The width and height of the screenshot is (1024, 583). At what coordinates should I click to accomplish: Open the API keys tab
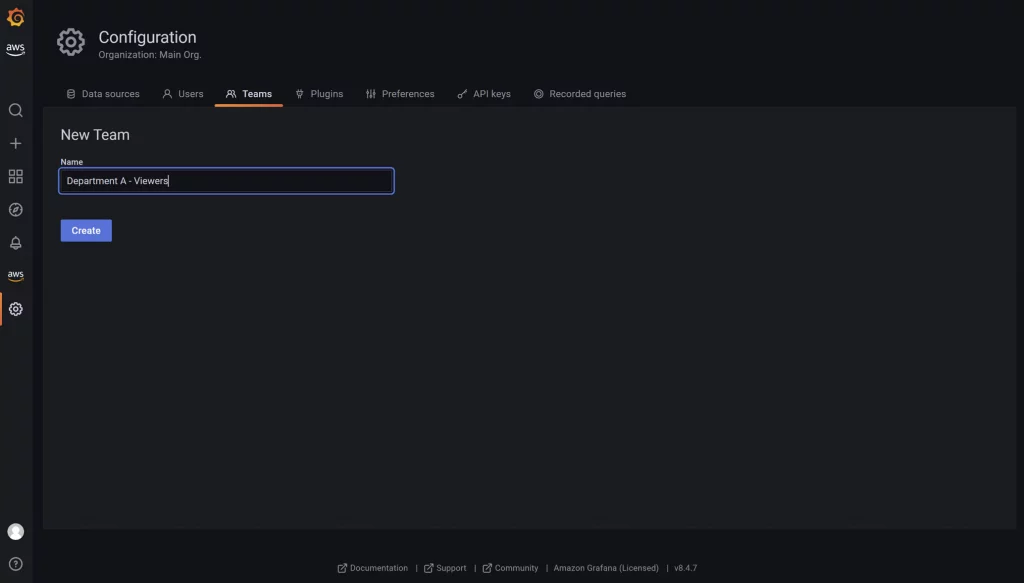pyautogui.click(x=484, y=93)
